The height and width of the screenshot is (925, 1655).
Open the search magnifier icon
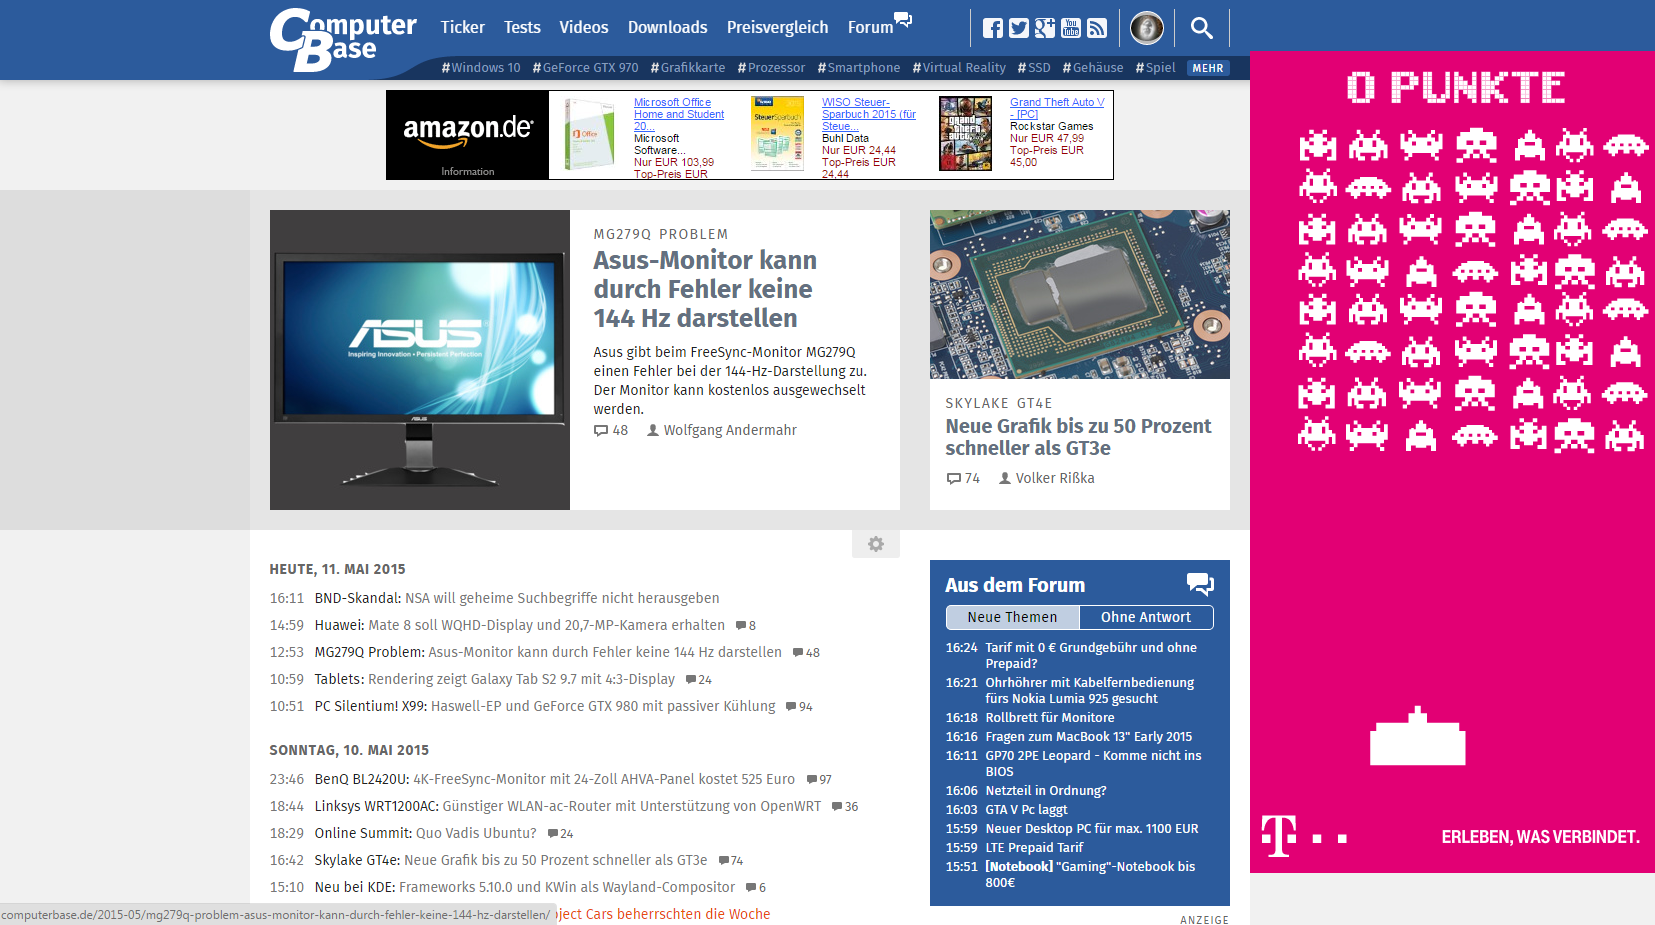click(1201, 28)
